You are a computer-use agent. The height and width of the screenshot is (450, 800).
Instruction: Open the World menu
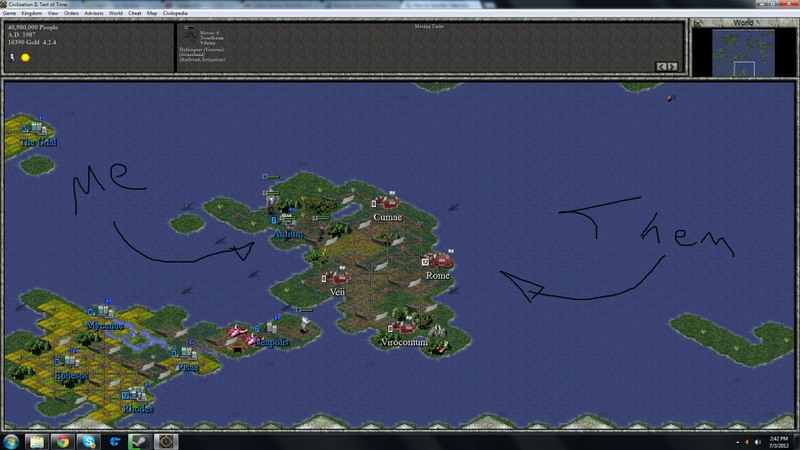(x=116, y=13)
